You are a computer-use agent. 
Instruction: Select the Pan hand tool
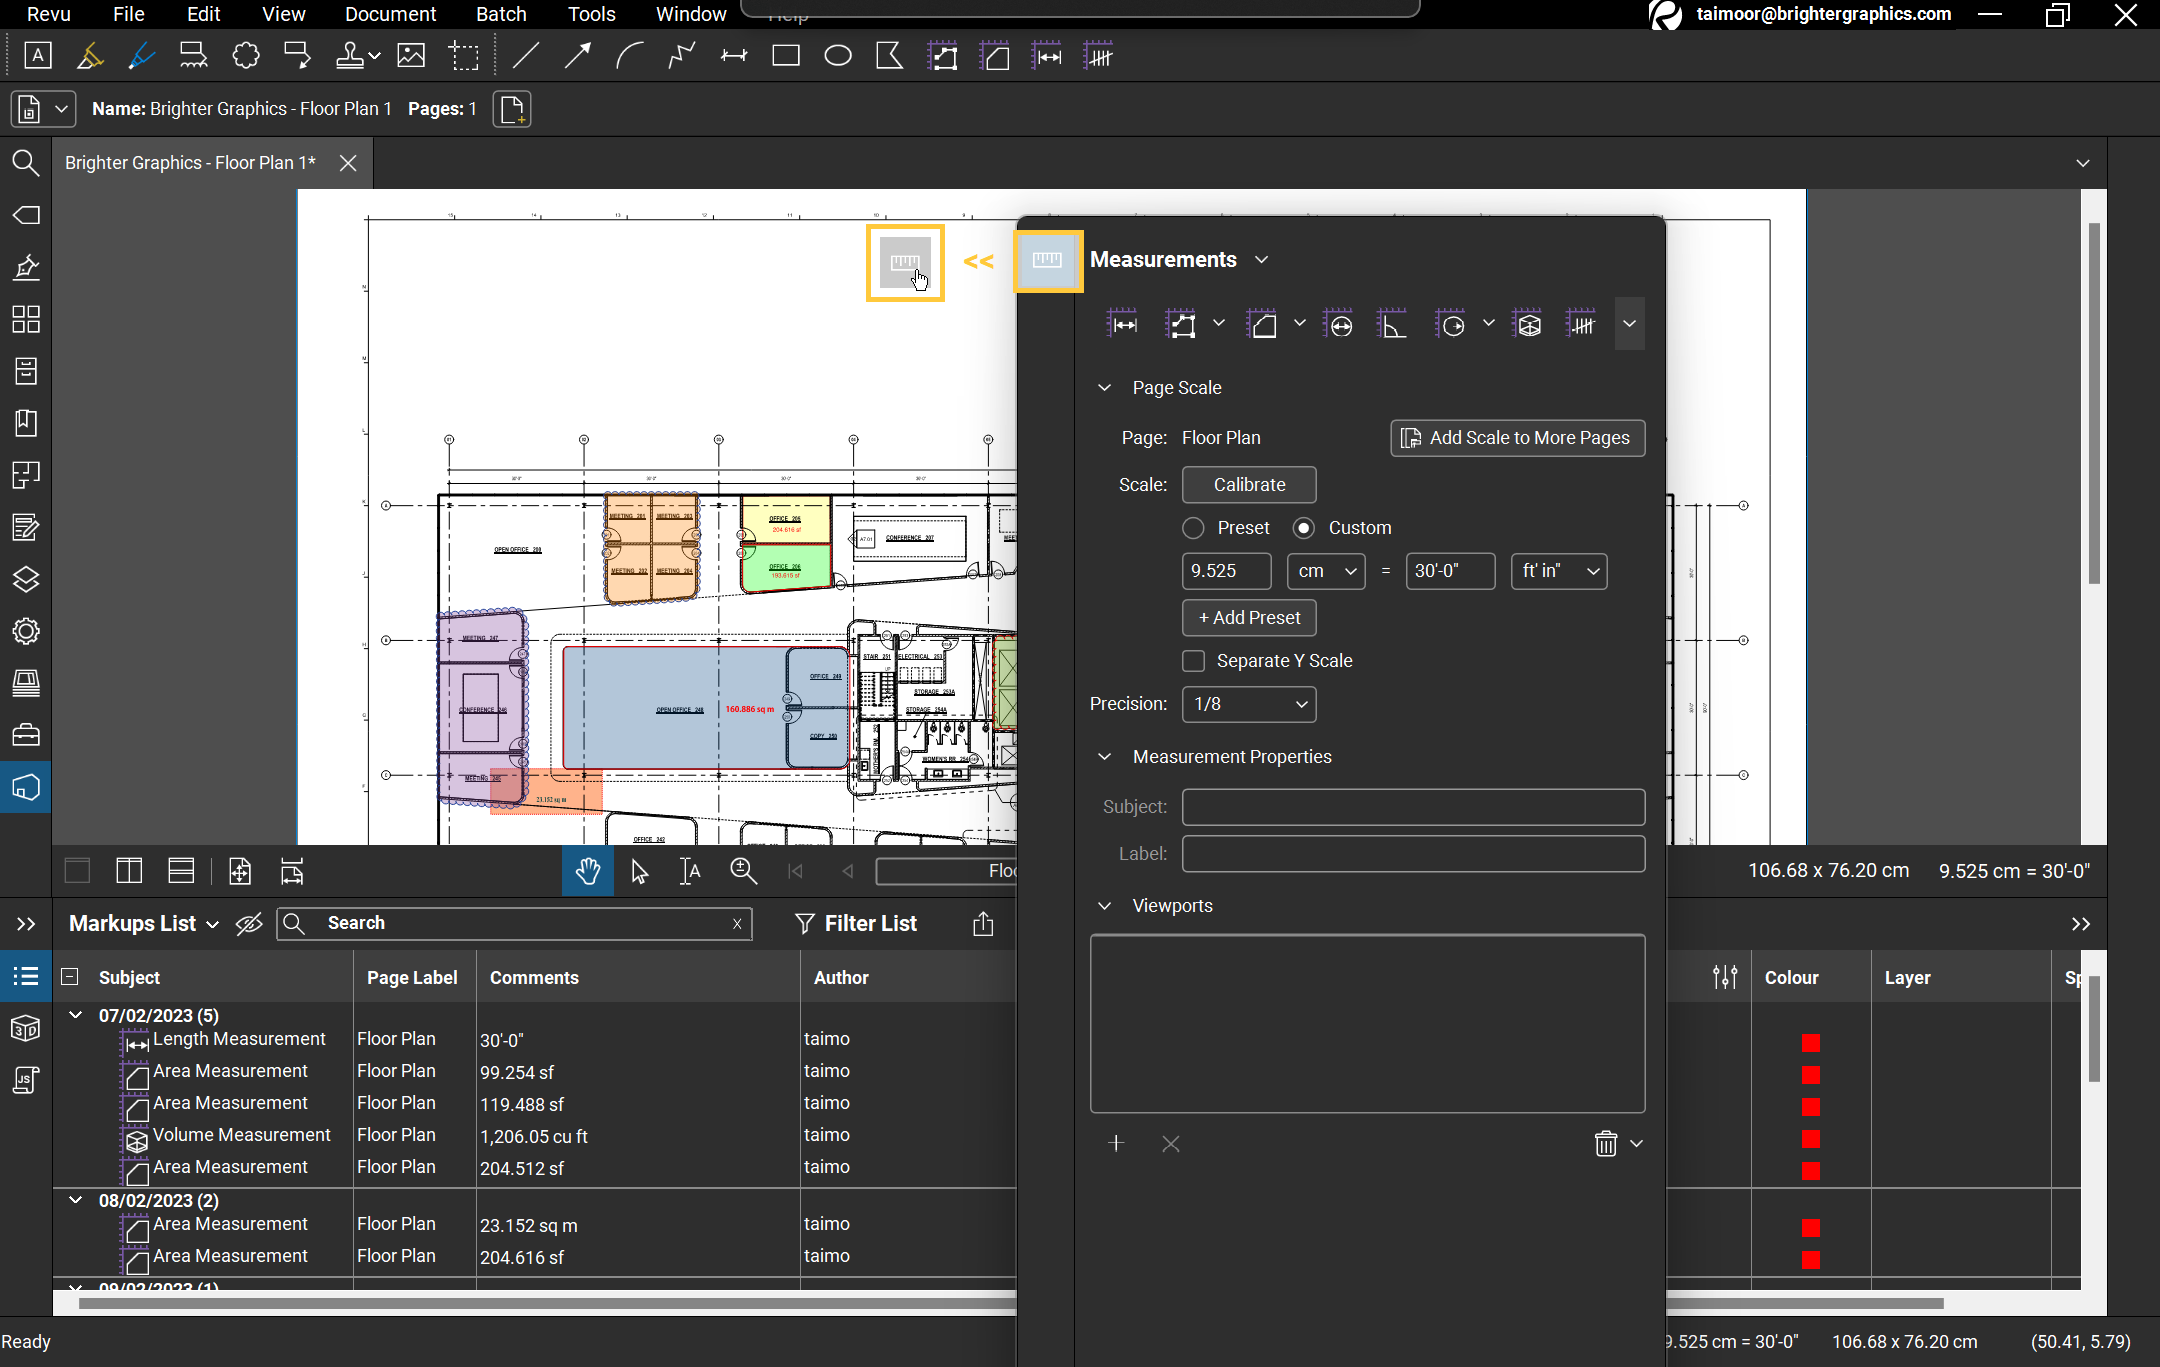coord(587,872)
